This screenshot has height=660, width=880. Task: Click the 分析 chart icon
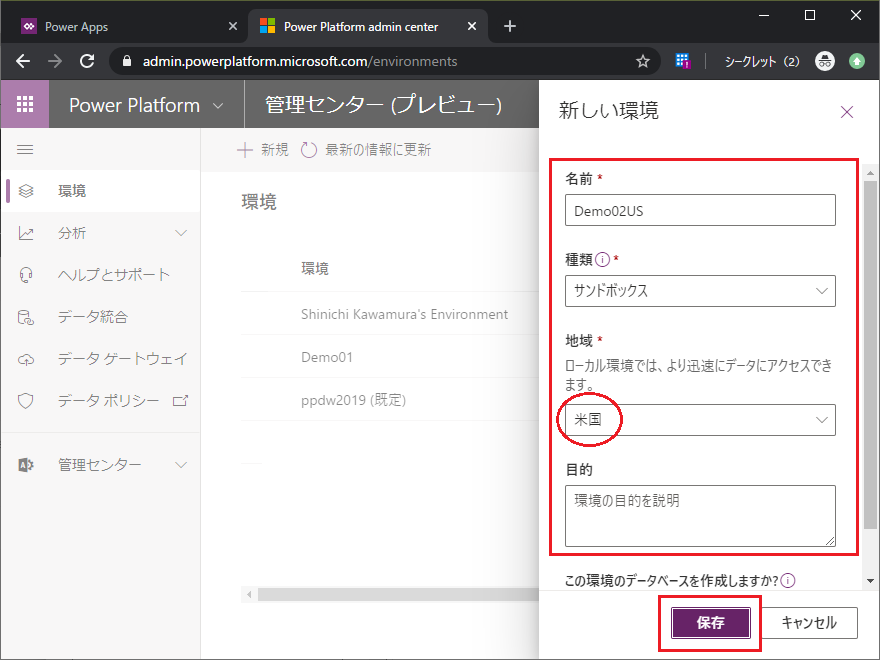point(26,233)
